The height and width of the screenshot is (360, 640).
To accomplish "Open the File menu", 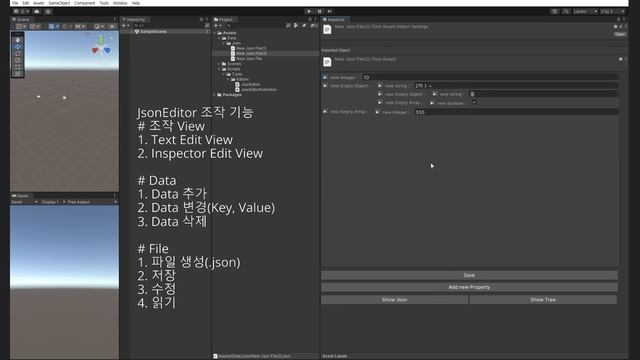I will [x=15, y=3].
